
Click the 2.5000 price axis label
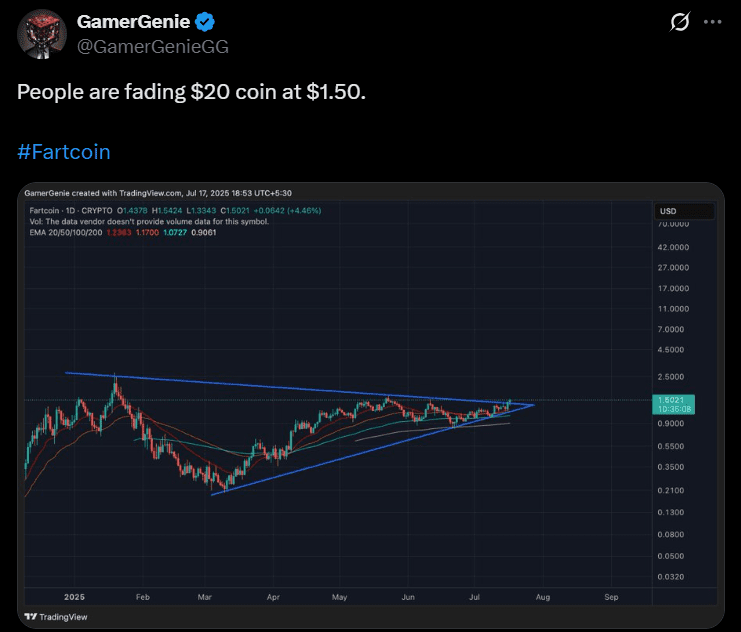(671, 377)
